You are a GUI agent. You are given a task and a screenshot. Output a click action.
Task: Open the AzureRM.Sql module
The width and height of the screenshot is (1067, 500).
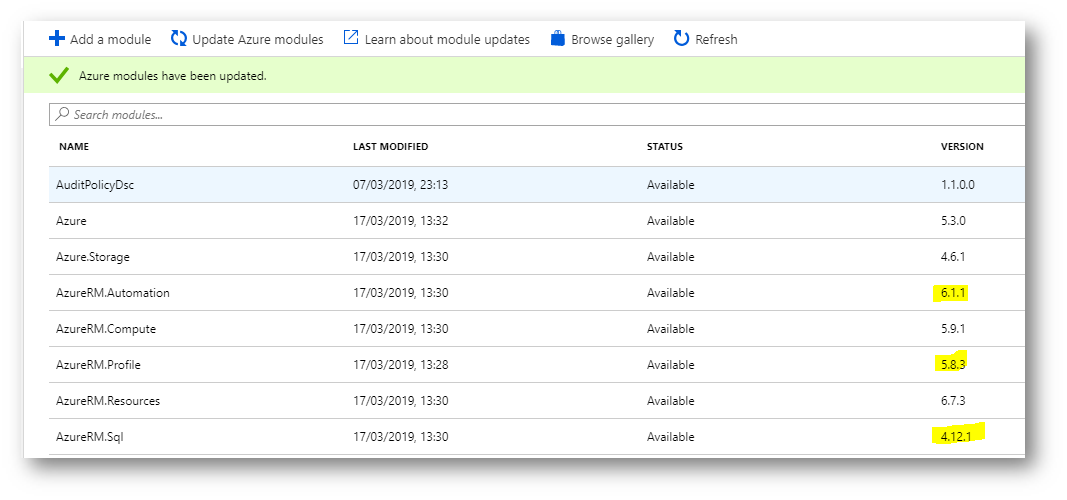click(x=537, y=437)
